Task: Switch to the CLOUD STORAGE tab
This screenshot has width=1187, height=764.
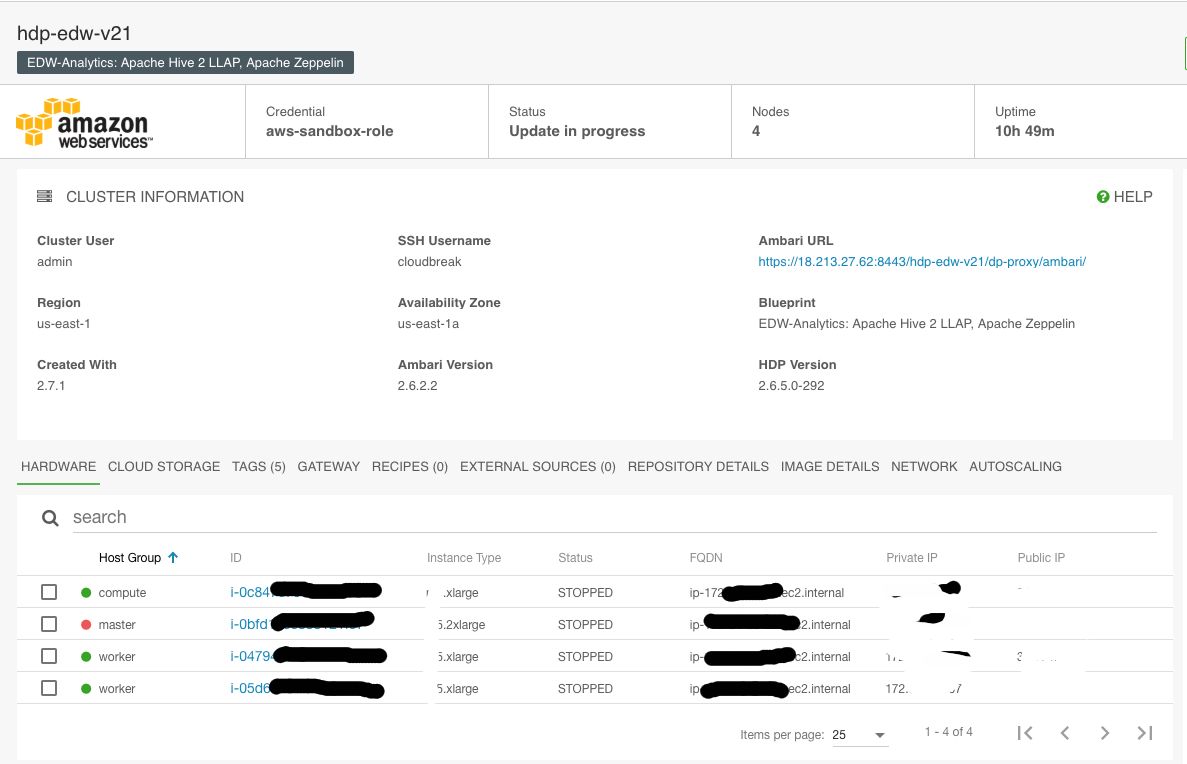Action: pyautogui.click(x=164, y=466)
